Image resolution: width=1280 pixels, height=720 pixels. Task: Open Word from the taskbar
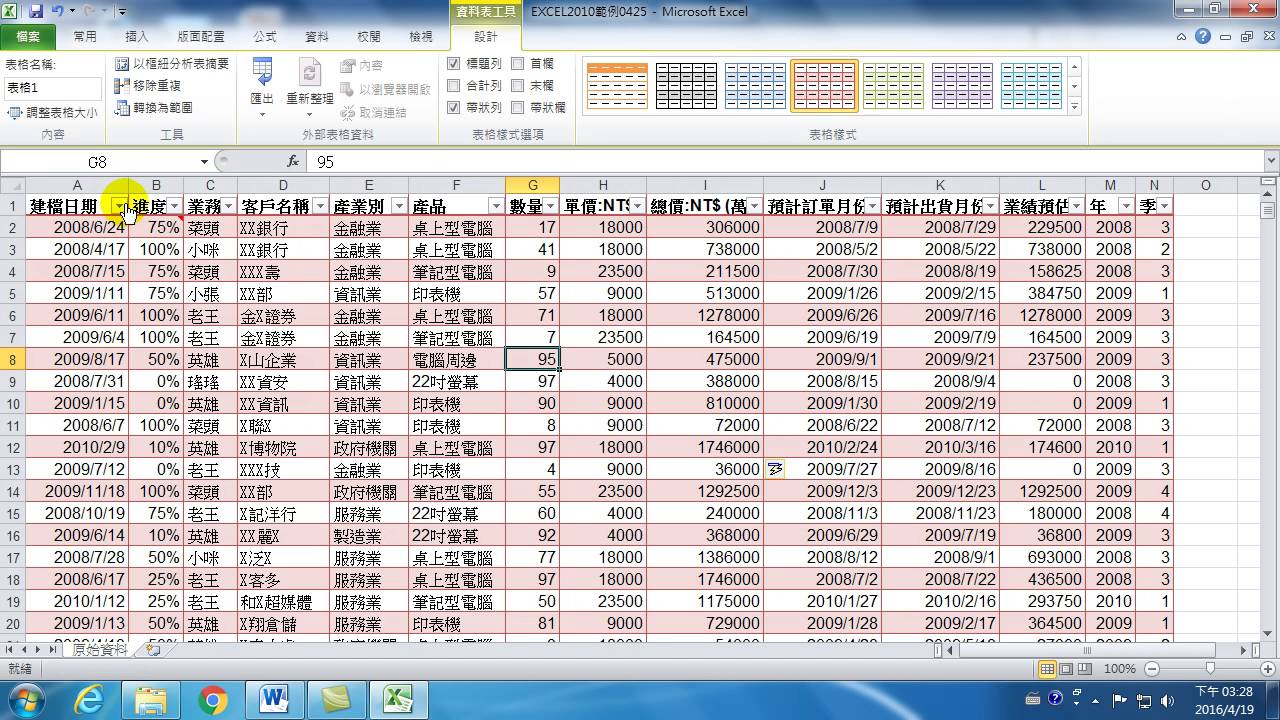[273, 698]
